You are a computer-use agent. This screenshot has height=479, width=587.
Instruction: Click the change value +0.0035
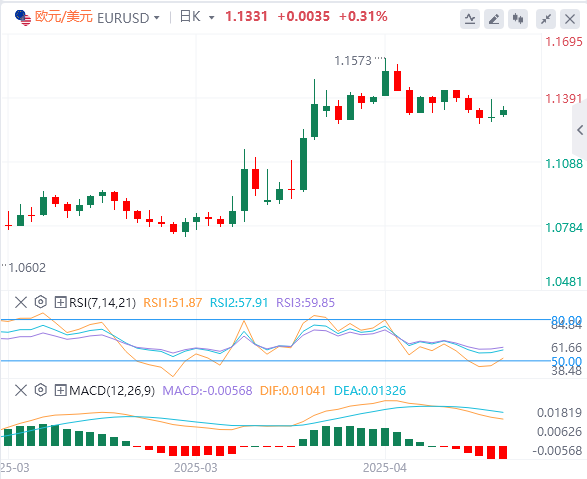304,16
